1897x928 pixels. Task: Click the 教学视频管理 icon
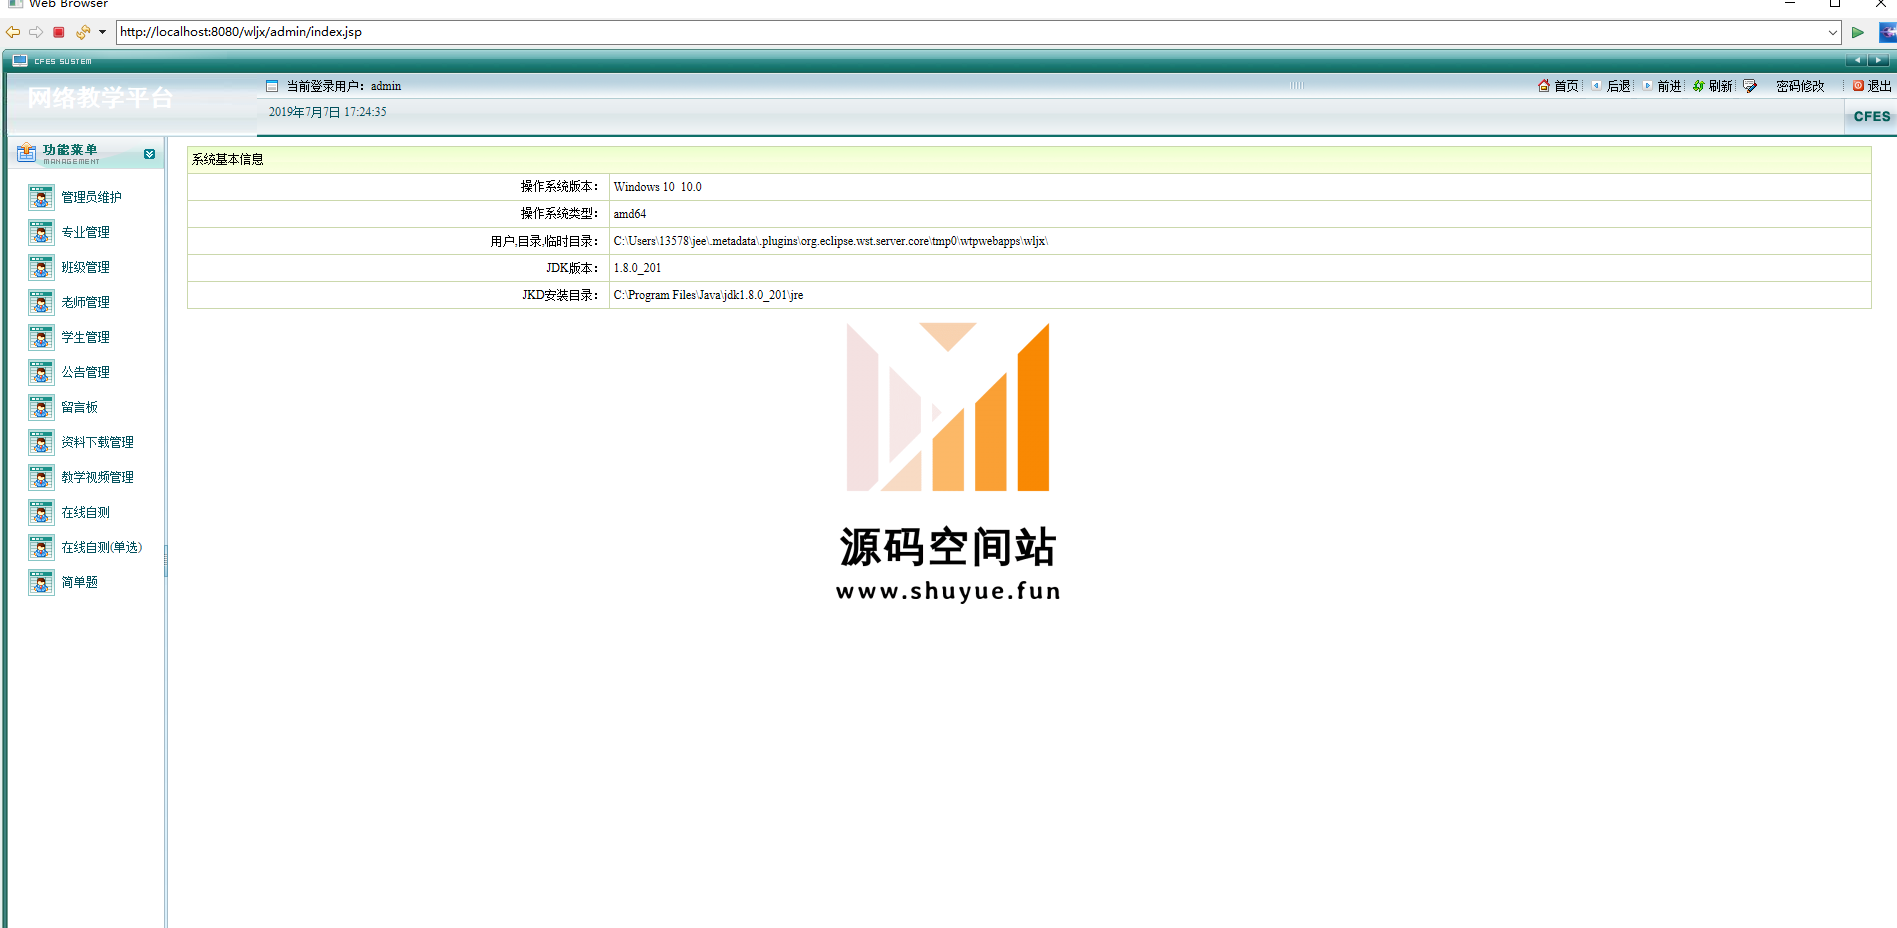point(41,478)
